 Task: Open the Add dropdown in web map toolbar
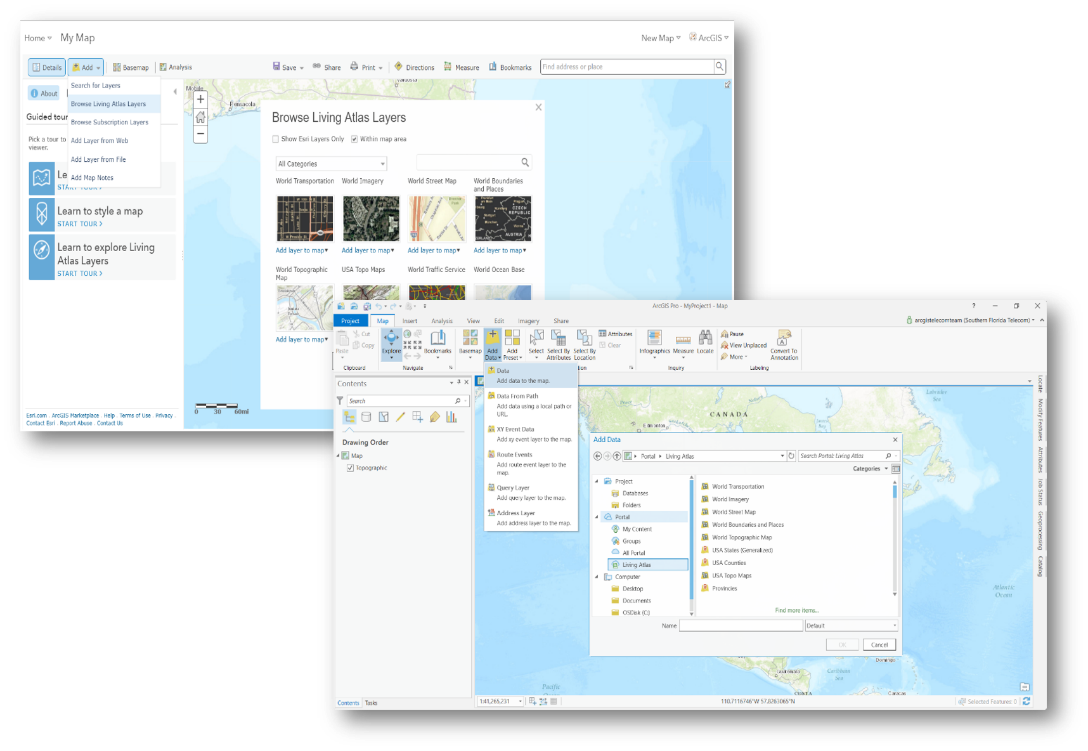coord(86,67)
